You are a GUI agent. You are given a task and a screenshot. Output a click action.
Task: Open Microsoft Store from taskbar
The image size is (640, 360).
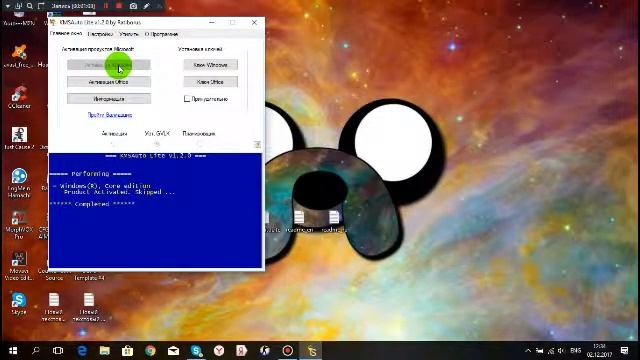127,351
